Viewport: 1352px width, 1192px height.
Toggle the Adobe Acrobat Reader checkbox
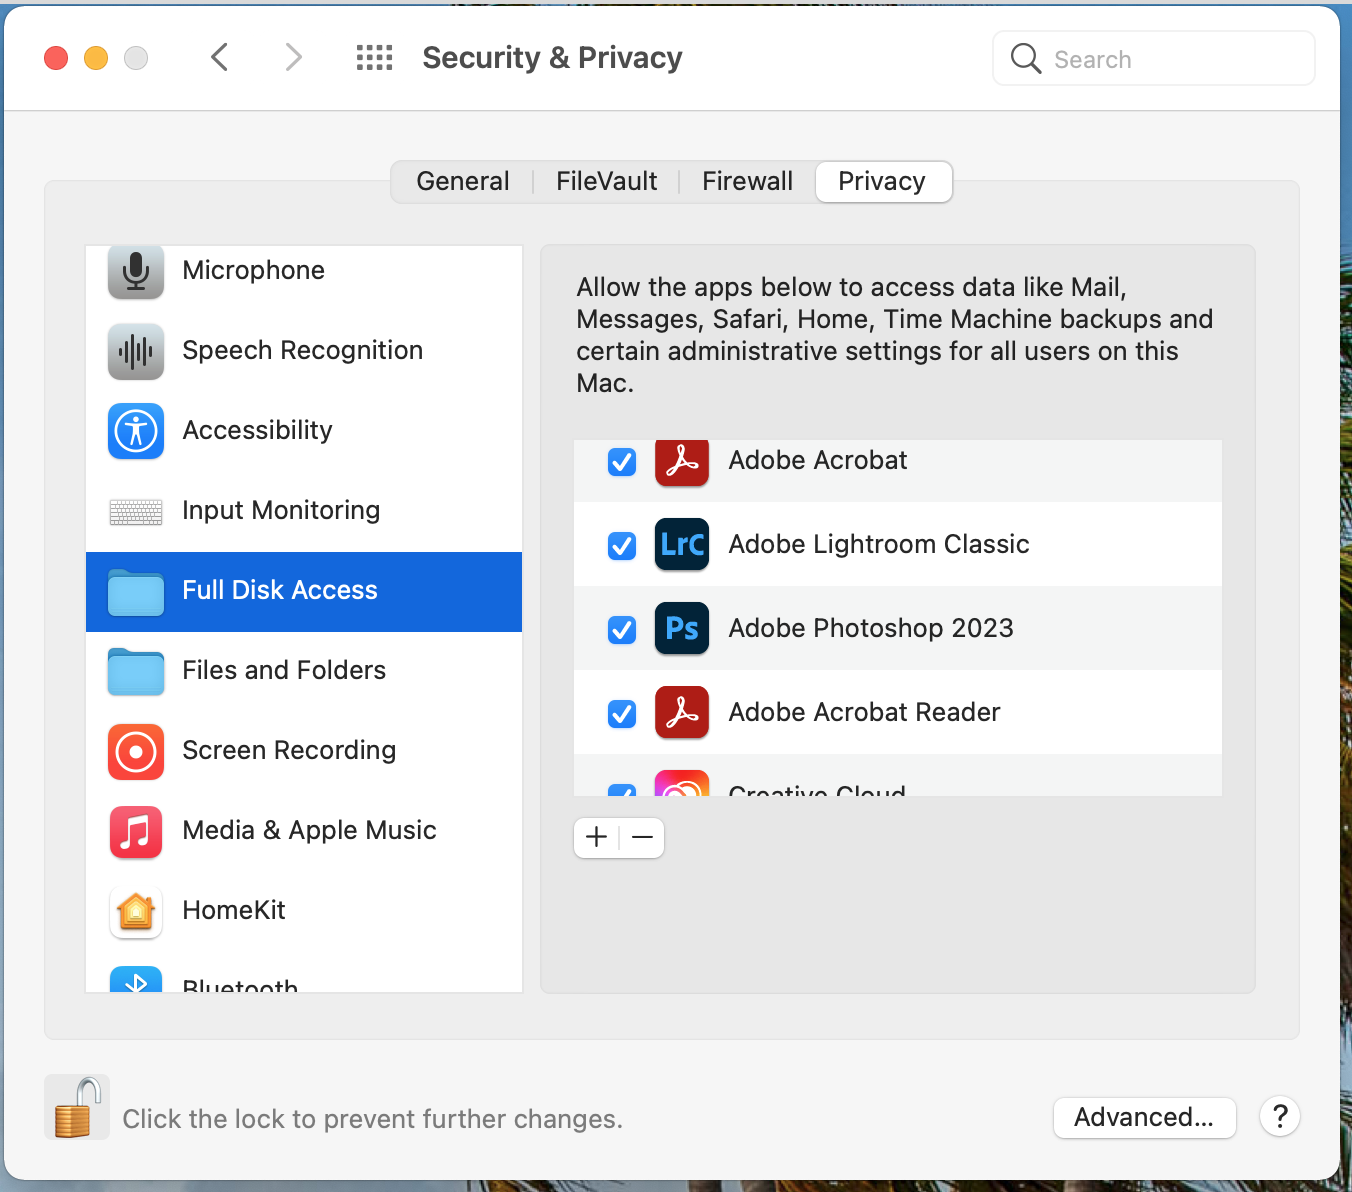point(622,713)
